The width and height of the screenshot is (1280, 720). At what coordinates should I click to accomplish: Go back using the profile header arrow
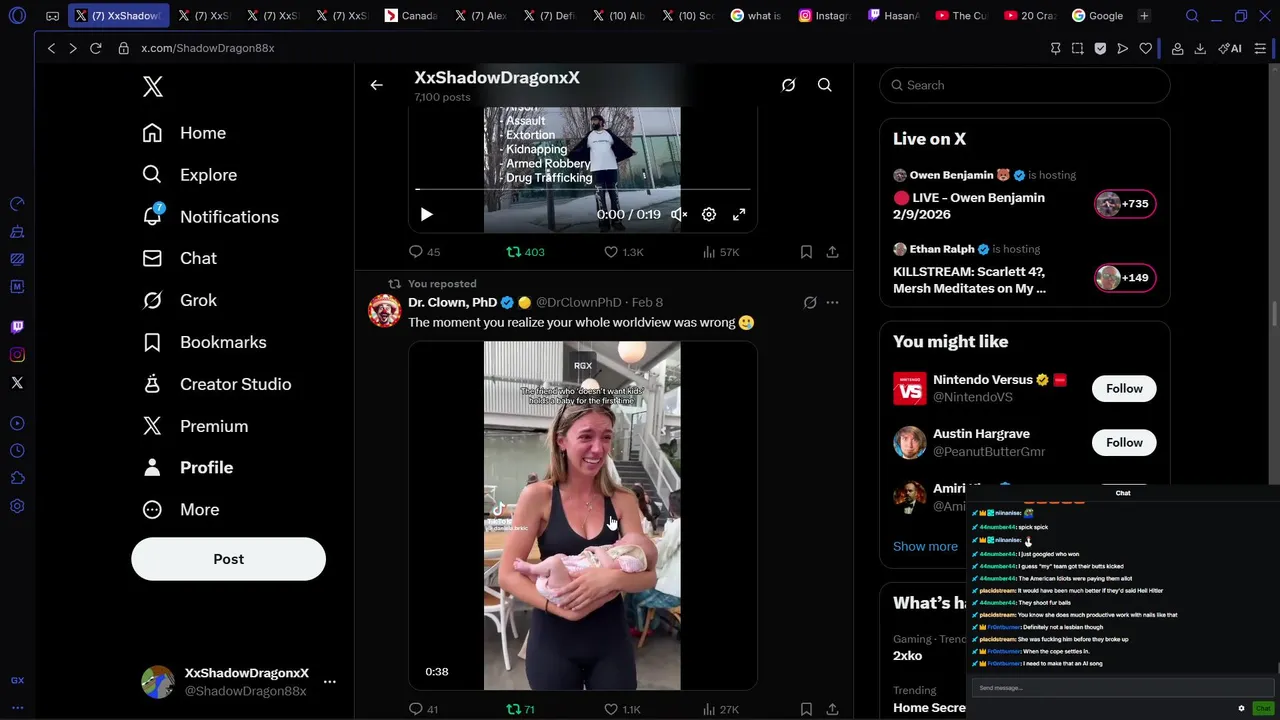(x=377, y=85)
